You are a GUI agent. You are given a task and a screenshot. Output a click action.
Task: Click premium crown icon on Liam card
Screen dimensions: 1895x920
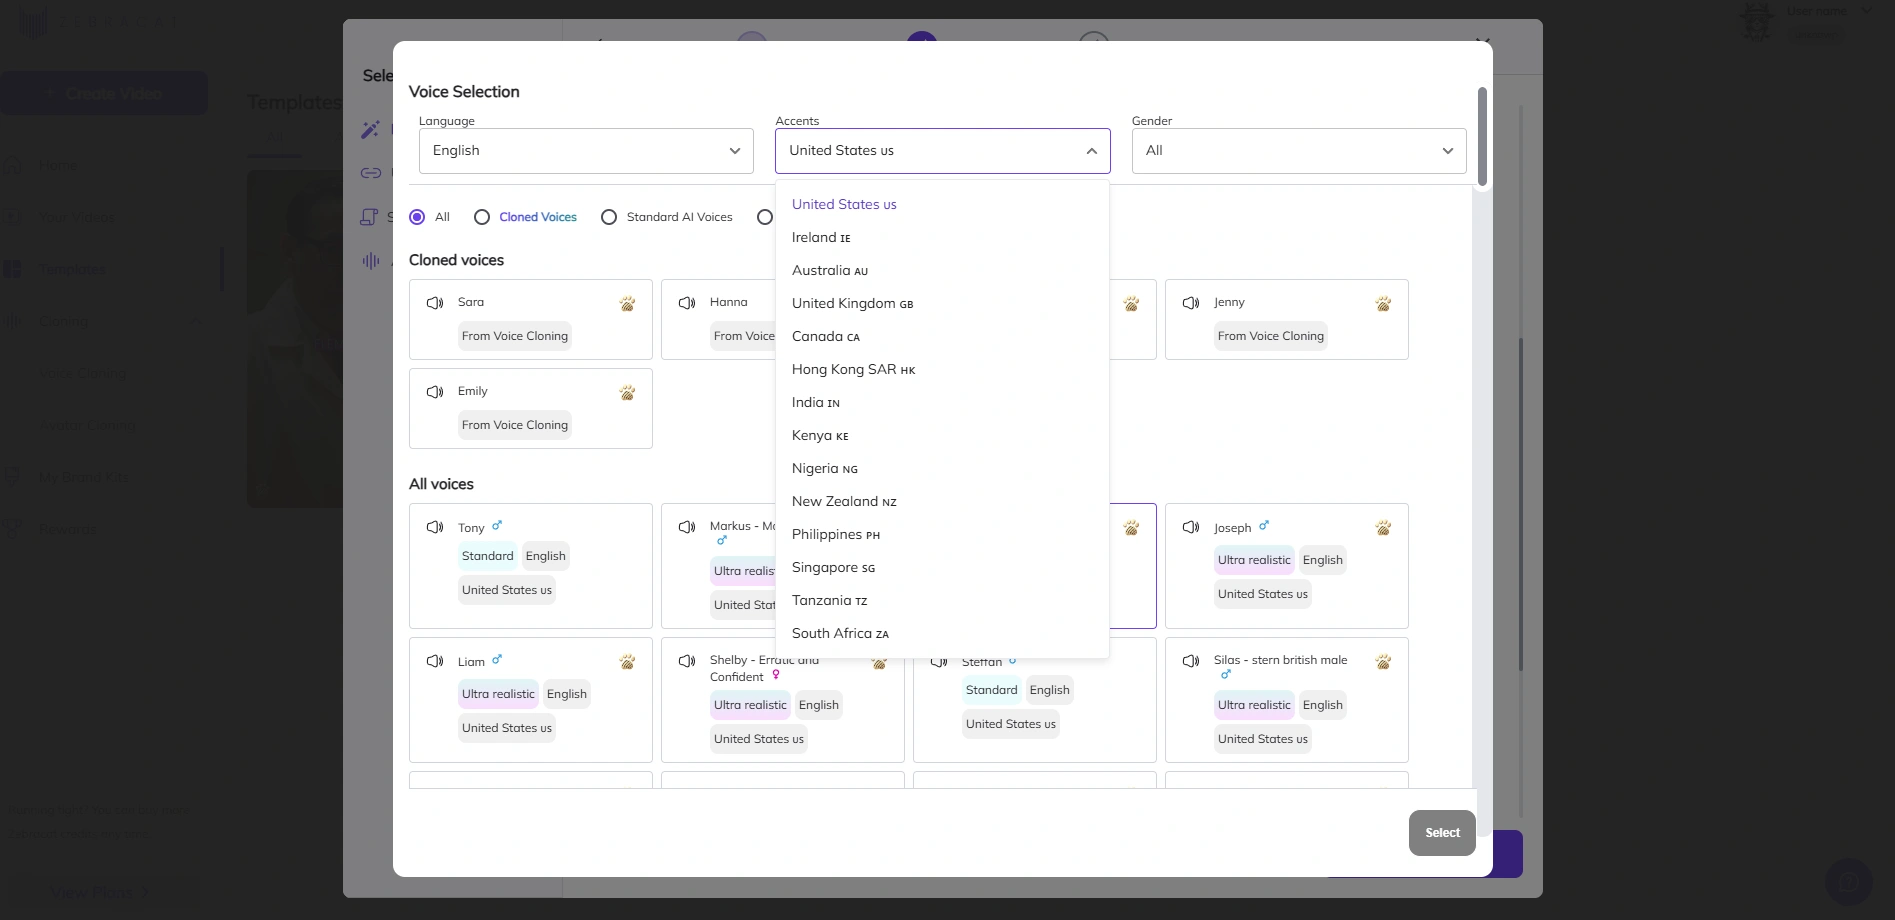(627, 662)
